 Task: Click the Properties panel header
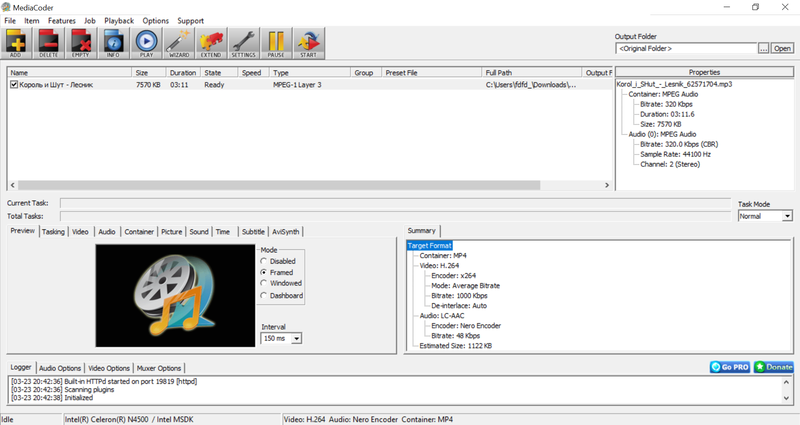[x=704, y=72]
